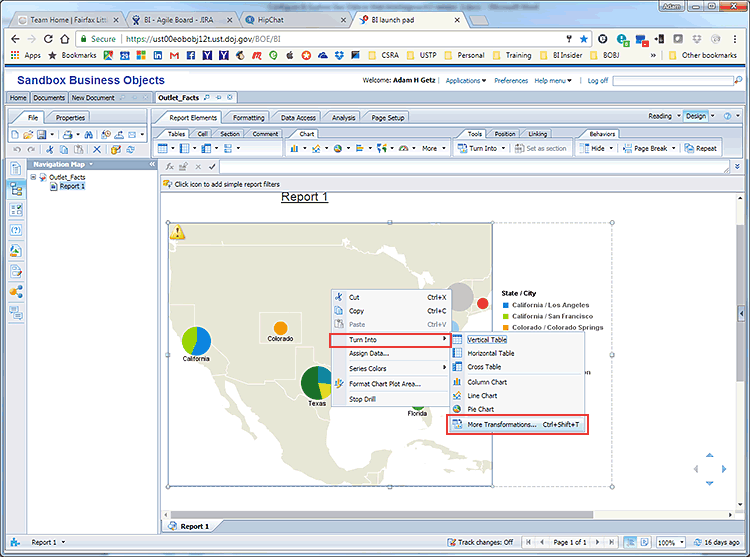Viewport: 750px width, 557px height.
Task: Open the Page Break dropdown arrow
Action: (x=673, y=149)
